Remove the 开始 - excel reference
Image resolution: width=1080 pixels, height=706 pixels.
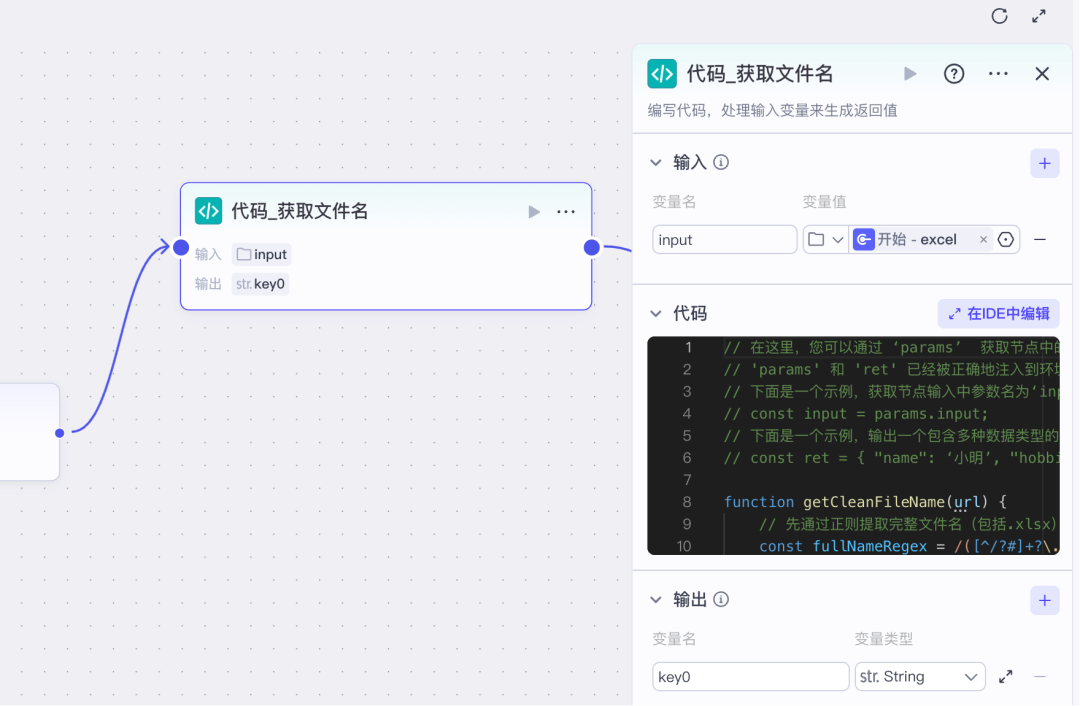[x=984, y=240]
